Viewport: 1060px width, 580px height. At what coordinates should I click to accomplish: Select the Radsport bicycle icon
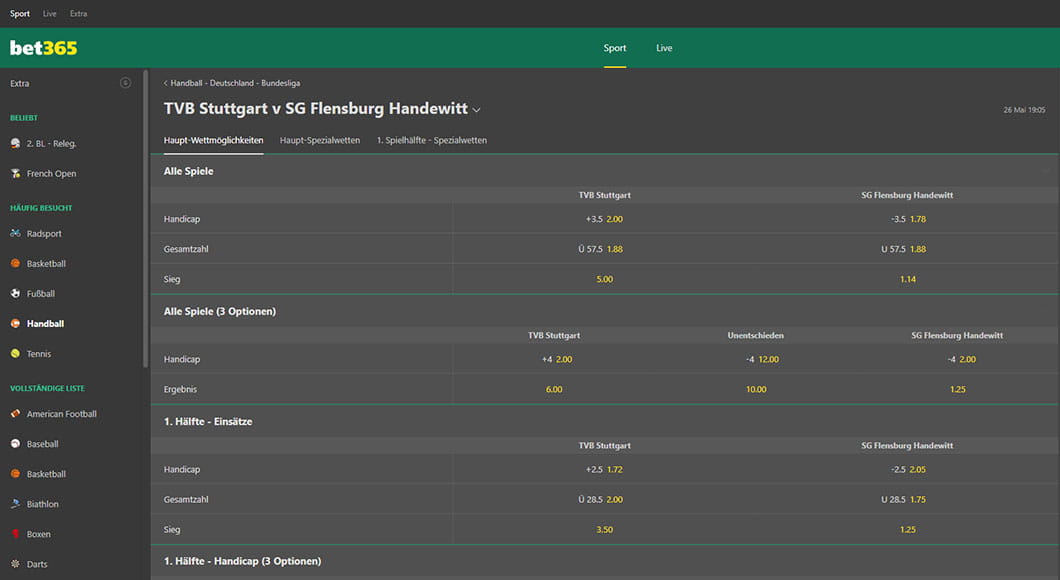tap(15, 233)
